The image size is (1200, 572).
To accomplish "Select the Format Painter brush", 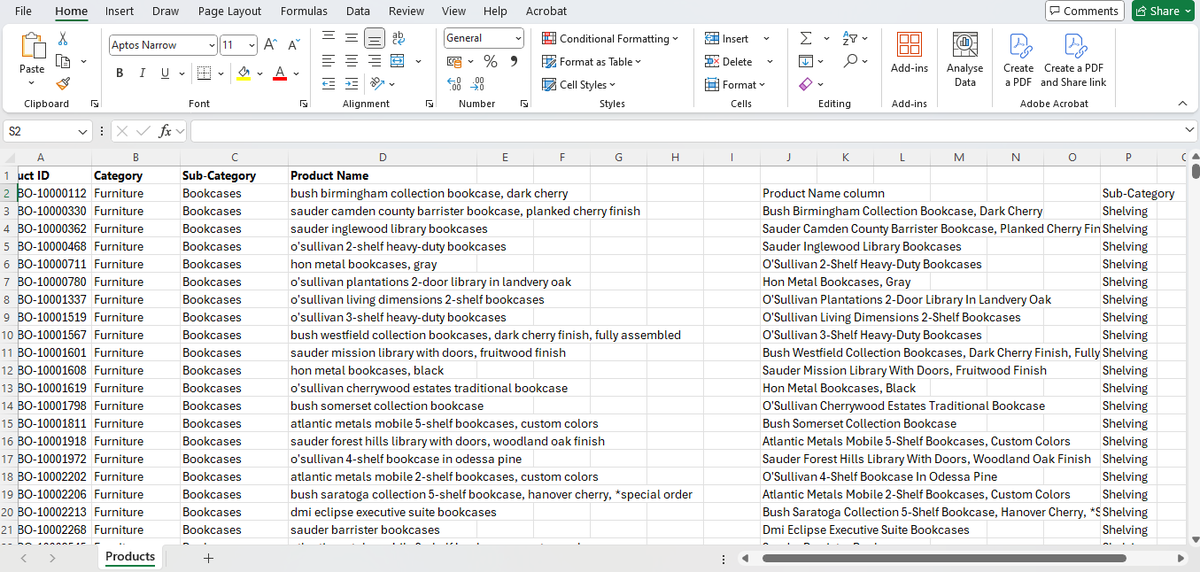I will coord(64,84).
